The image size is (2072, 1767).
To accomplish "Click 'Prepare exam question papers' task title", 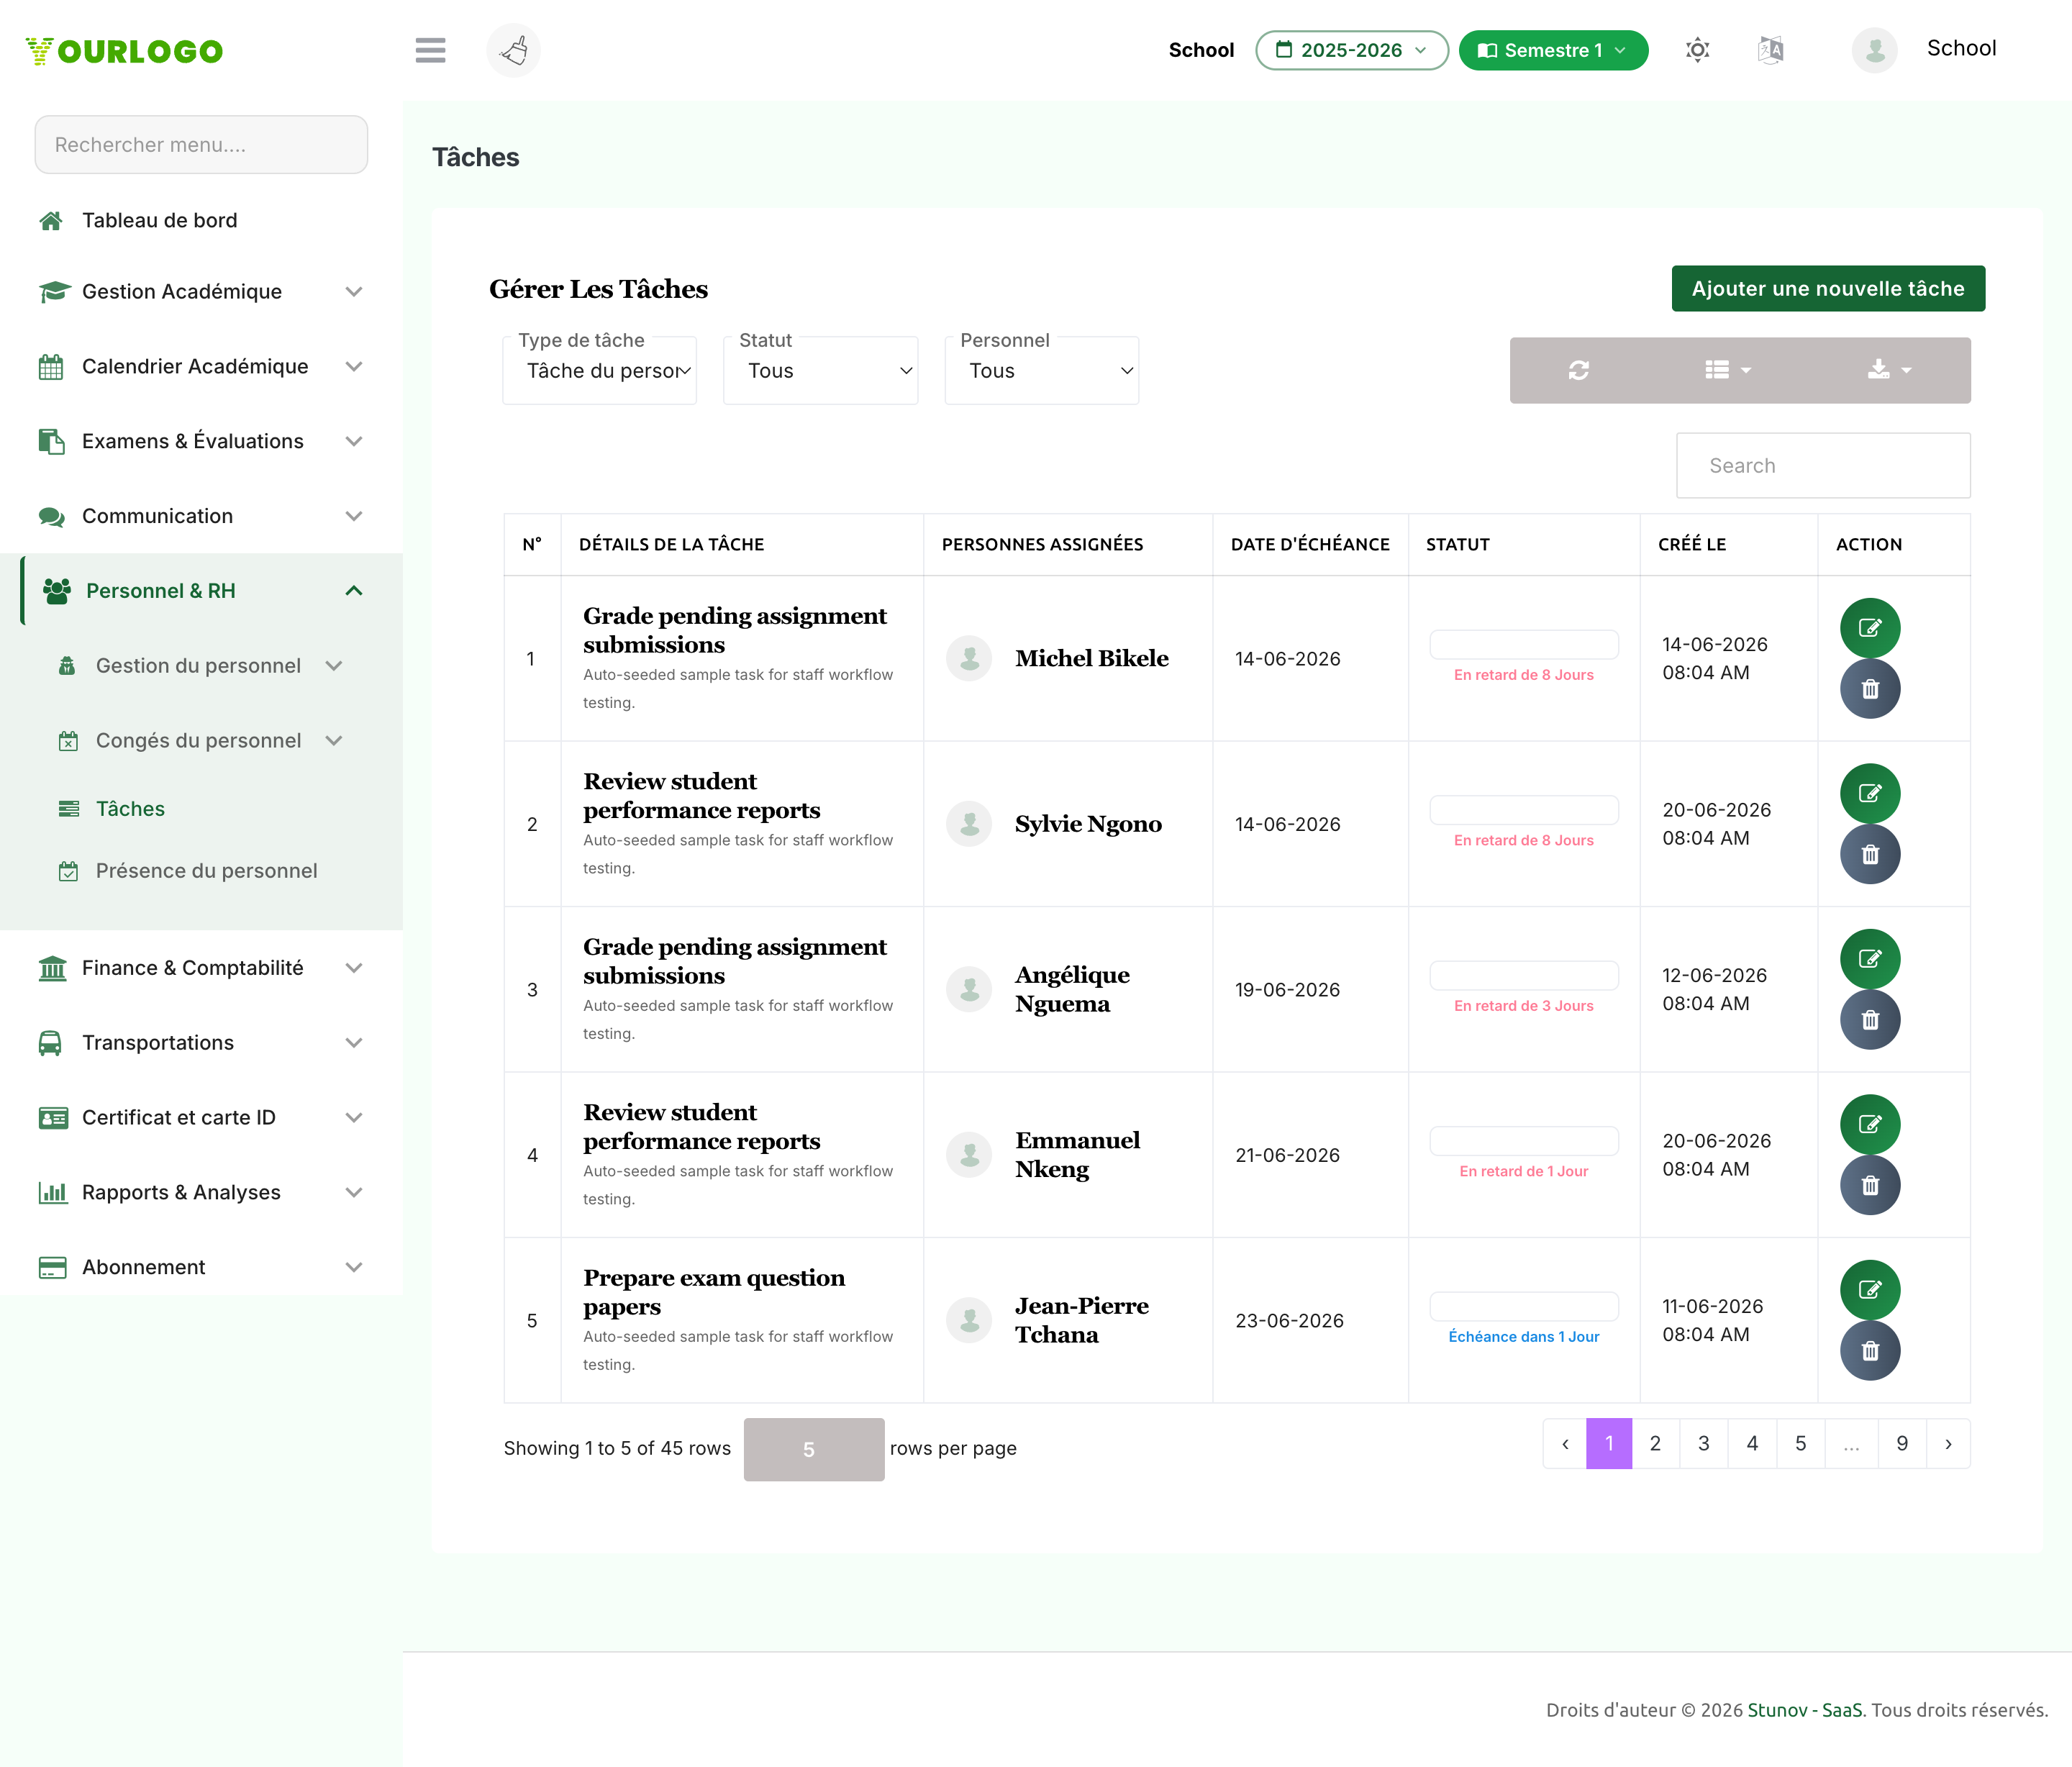I will pos(714,1292).
